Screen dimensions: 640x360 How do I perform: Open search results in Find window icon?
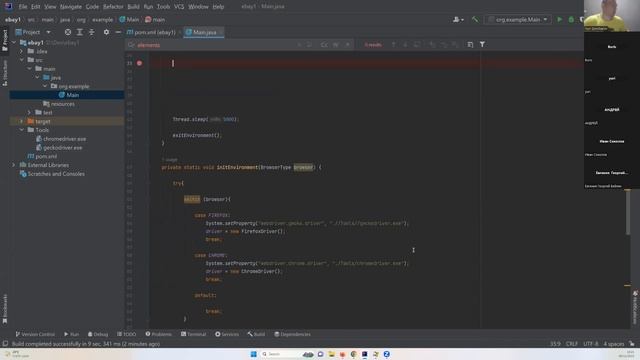(x=470, y=44)
